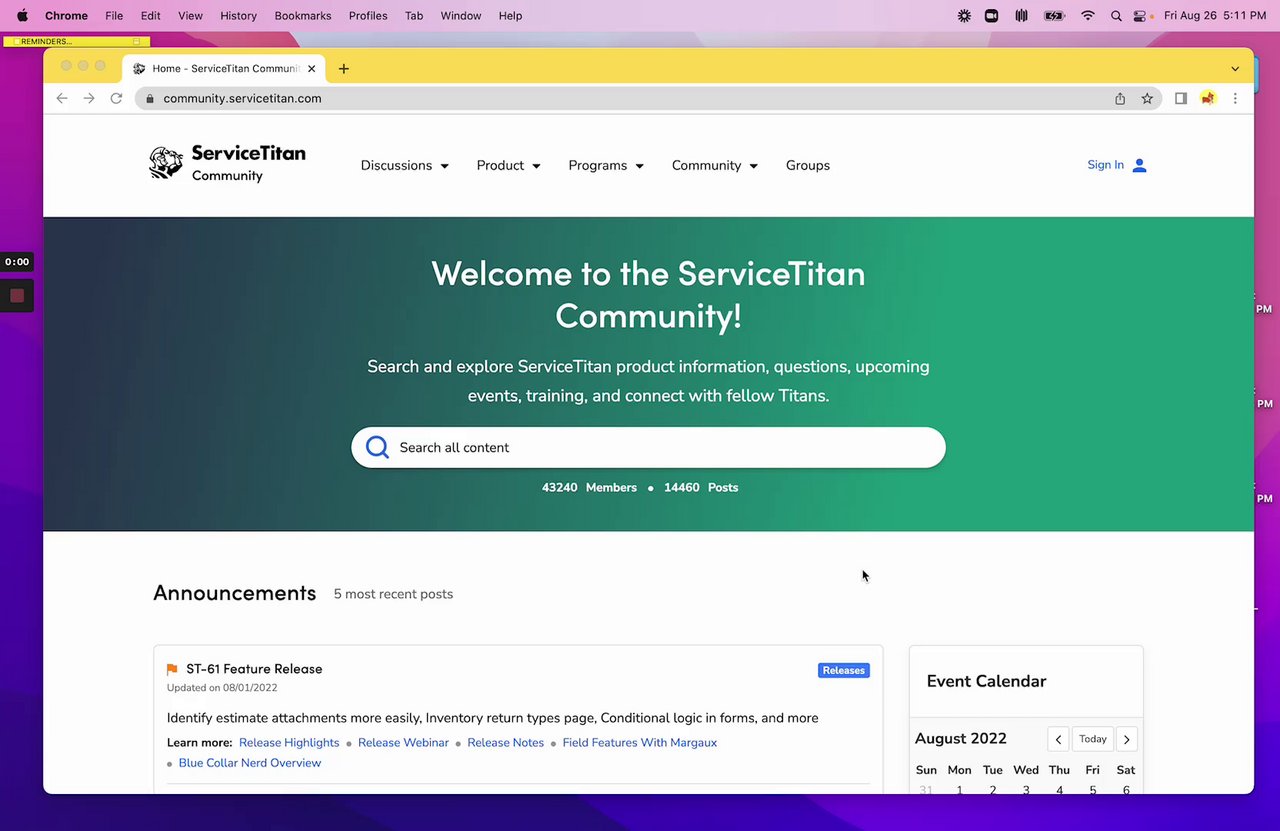Click the Sign In link
The image size is (1280, 831).
coord(1105,165)
